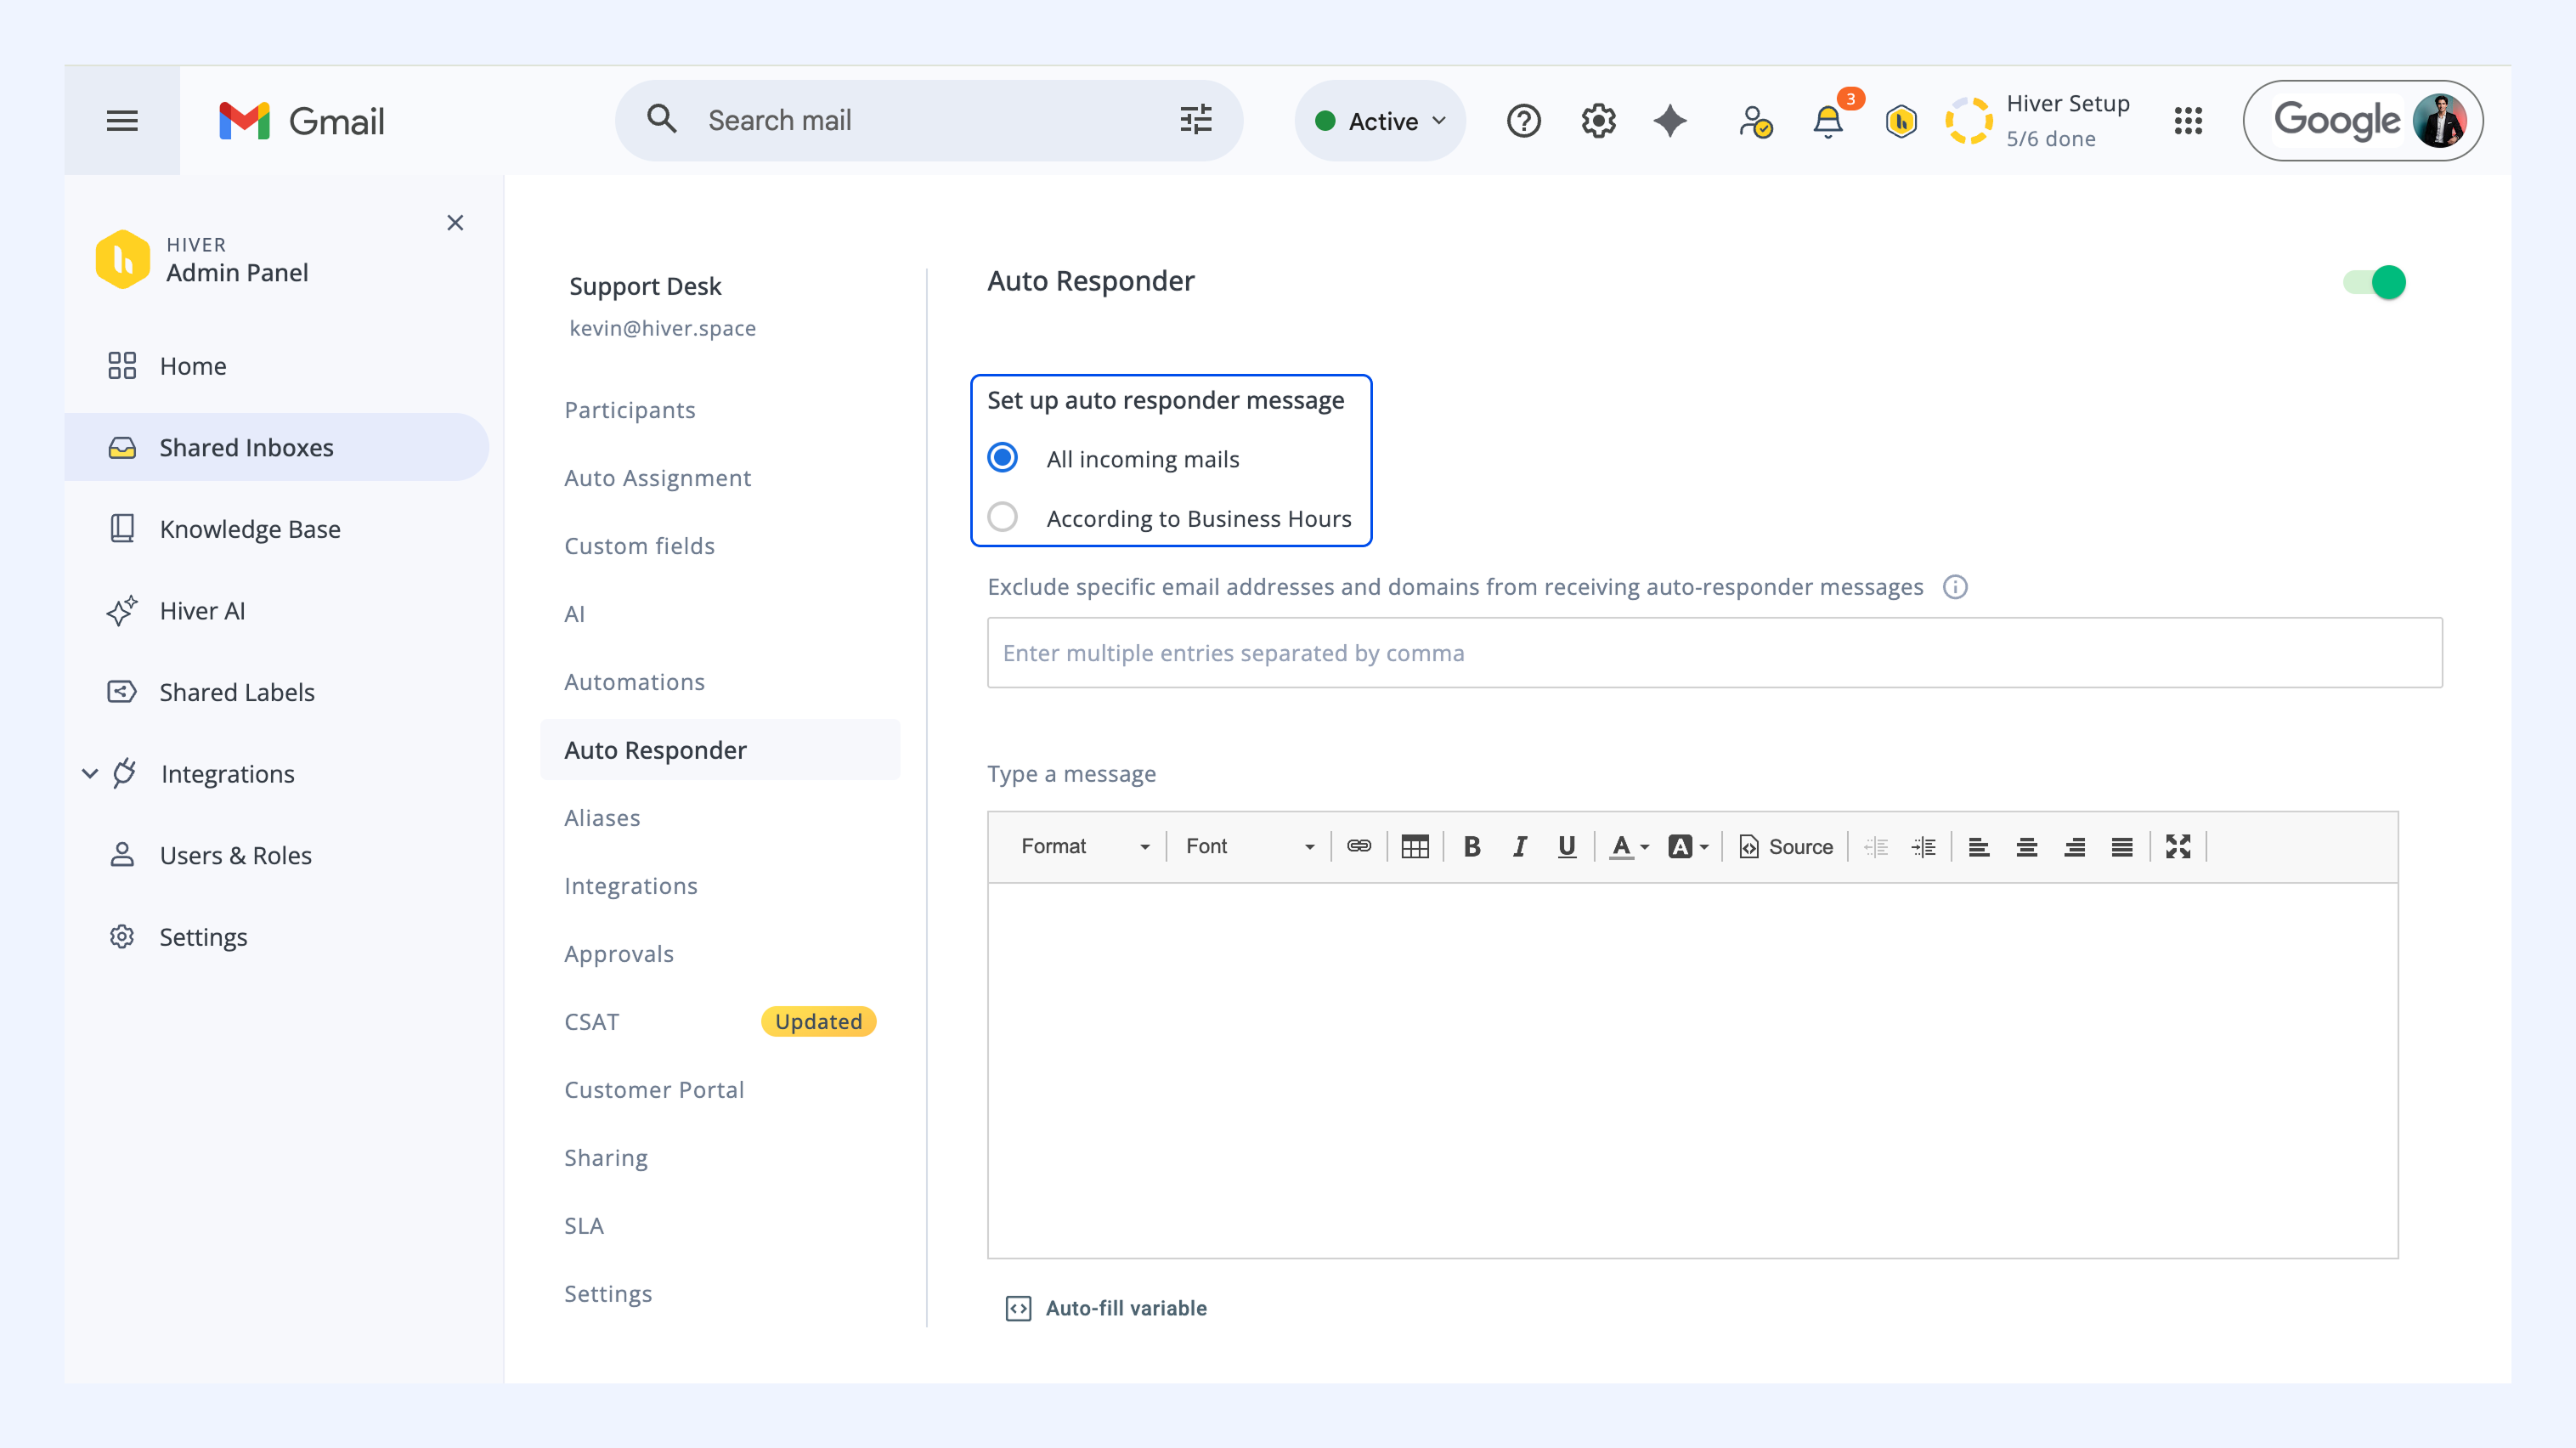Insert a table in the message editor
This screenshot has height=1448, width=2576.
[x=1415, y=846]
